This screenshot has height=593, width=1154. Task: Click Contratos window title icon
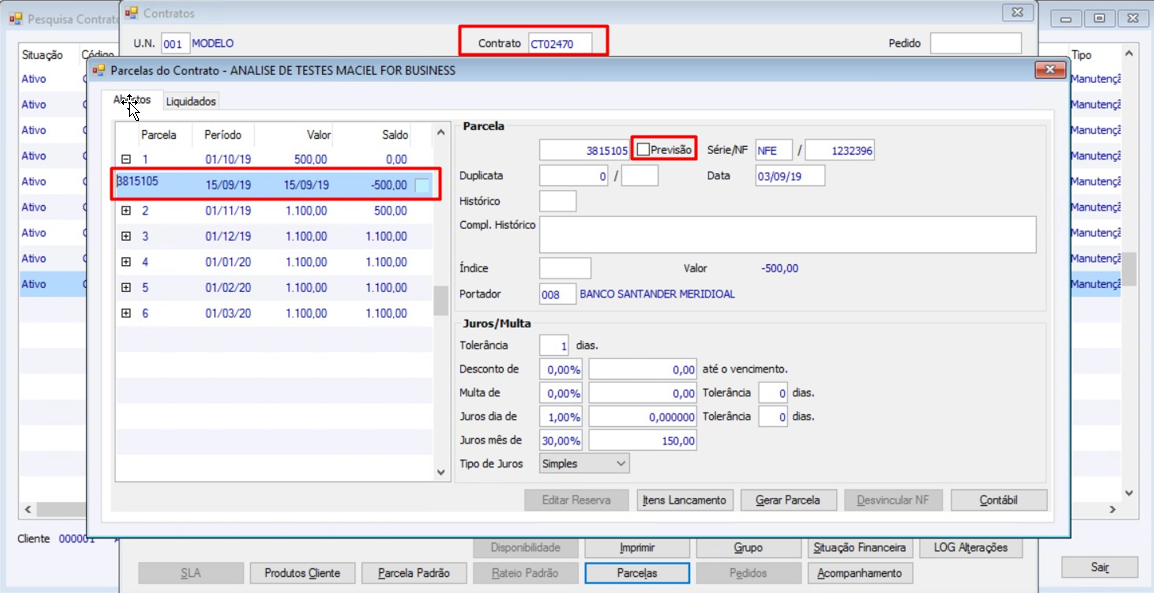click(131, 13)
